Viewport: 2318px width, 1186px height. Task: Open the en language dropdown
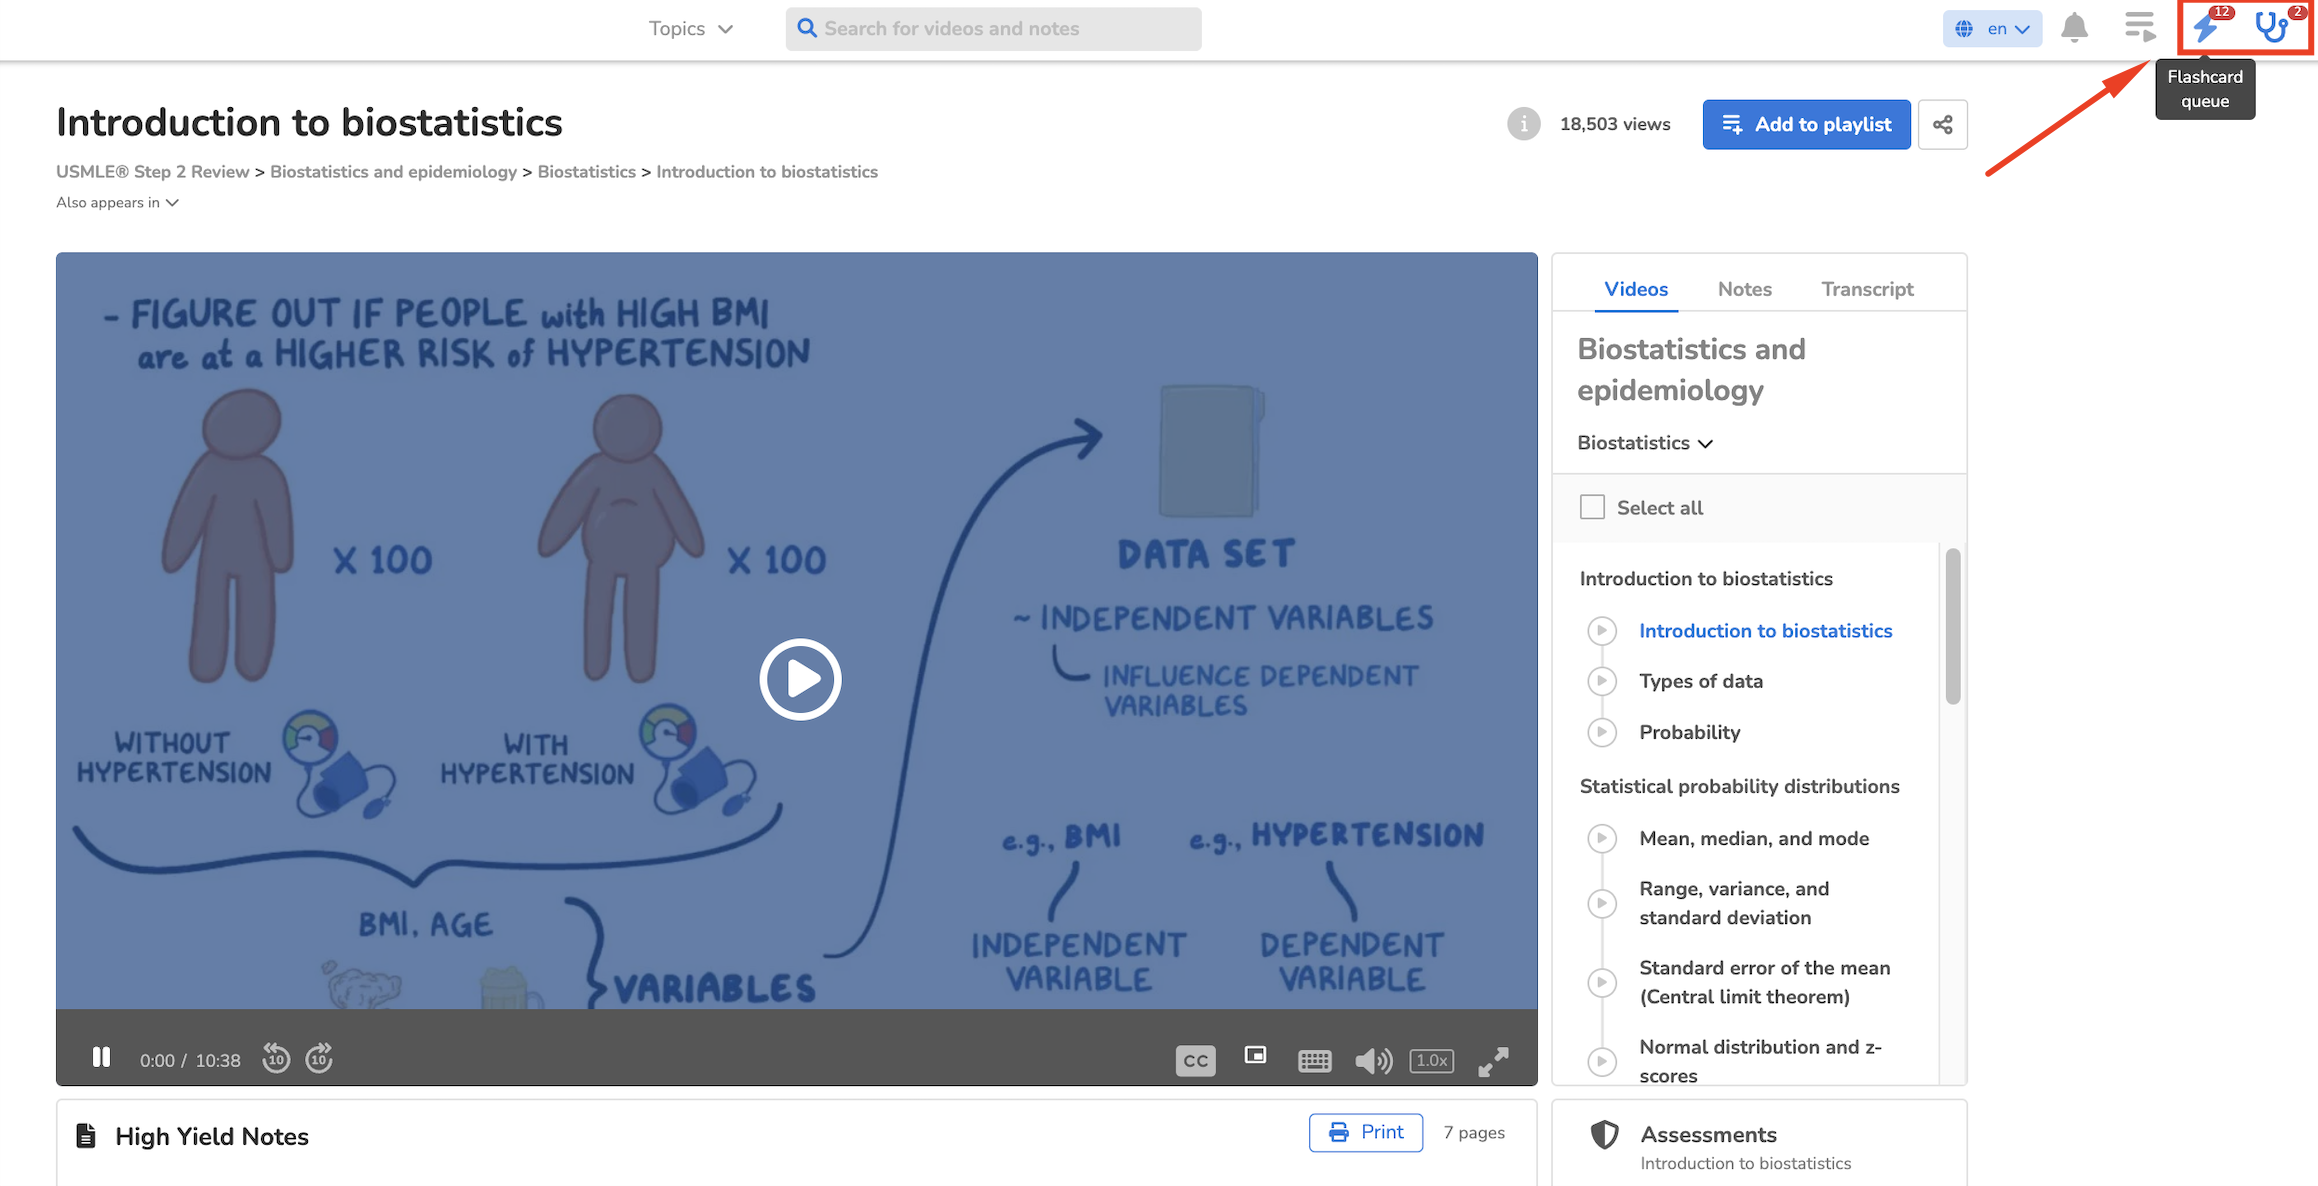point(1992,28)
